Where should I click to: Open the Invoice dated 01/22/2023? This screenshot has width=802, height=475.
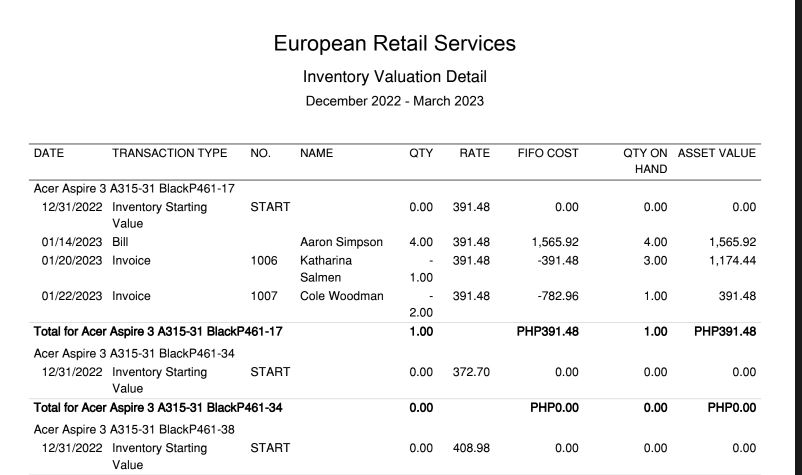(129, 296)
